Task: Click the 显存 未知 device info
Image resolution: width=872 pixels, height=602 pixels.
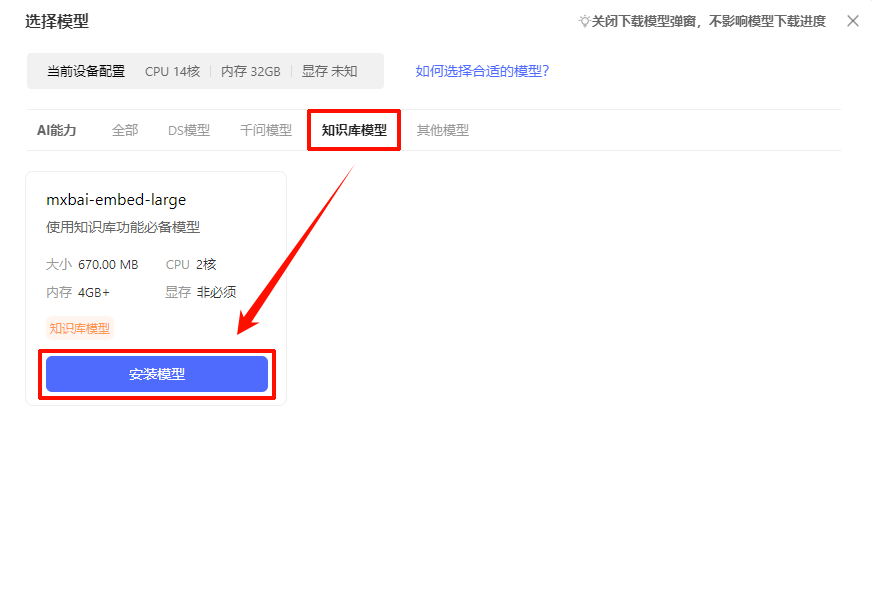Action: tap(329, 71)
